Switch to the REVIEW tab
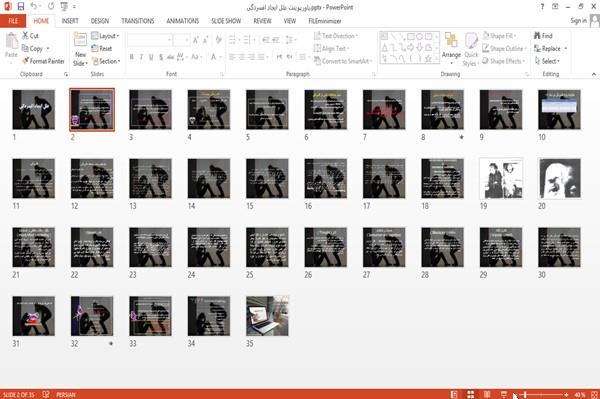 click(262, 21)
